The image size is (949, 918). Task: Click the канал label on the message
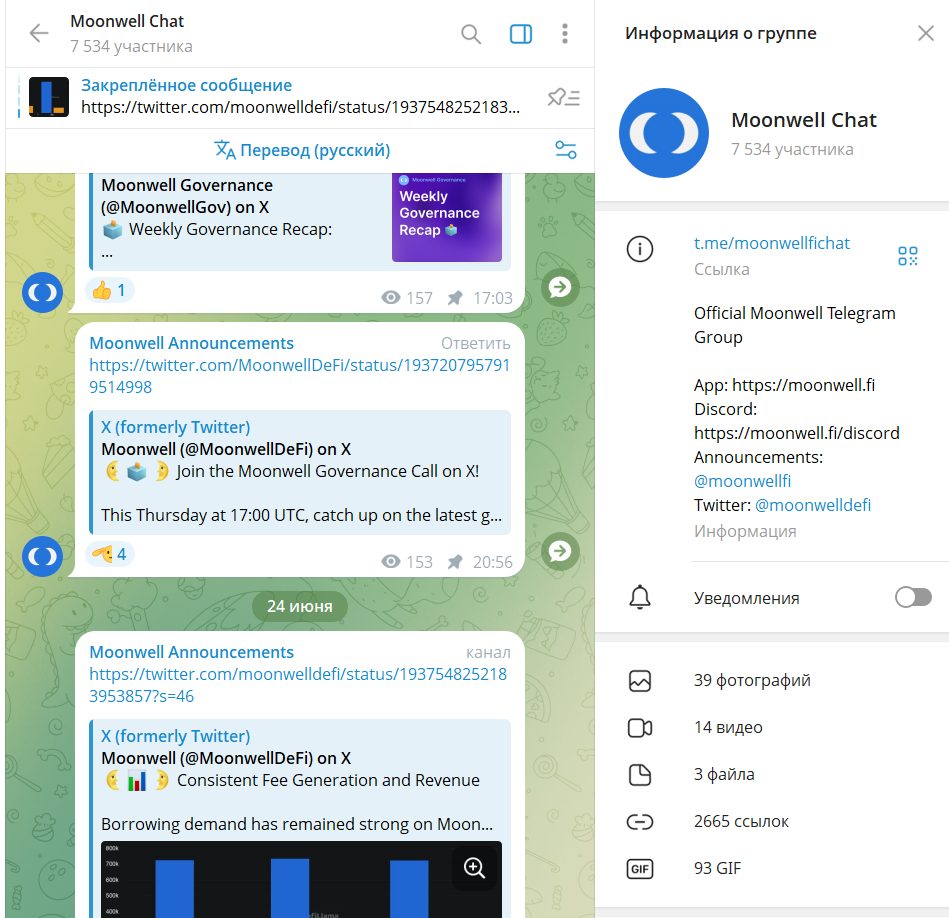(x=488, y=653)
